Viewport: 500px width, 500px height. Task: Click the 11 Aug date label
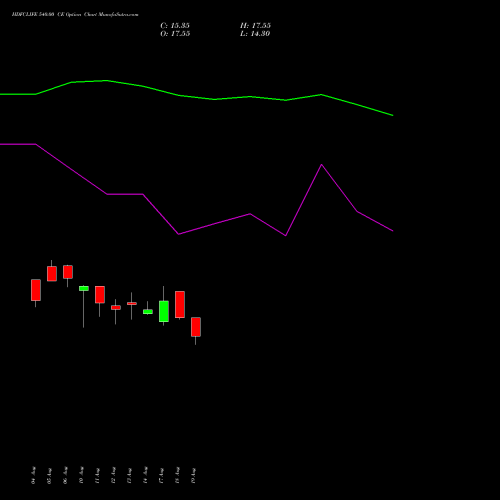click(x=97, y=475)
